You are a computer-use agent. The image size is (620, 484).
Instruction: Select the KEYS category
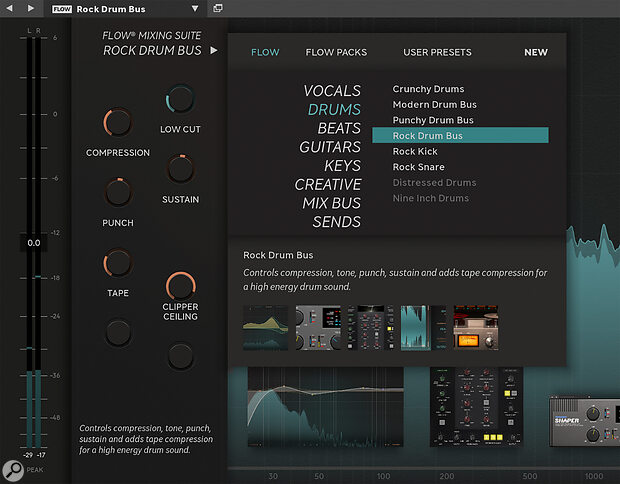343,166
